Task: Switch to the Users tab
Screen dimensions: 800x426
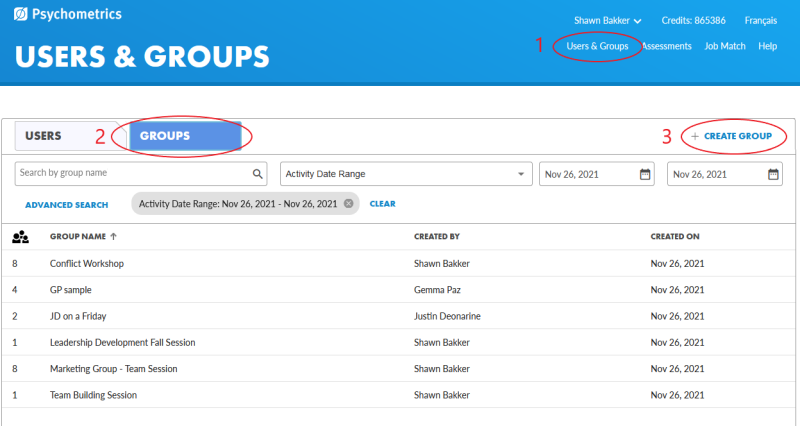Action: pyautogui.click(x=44, y=136)
